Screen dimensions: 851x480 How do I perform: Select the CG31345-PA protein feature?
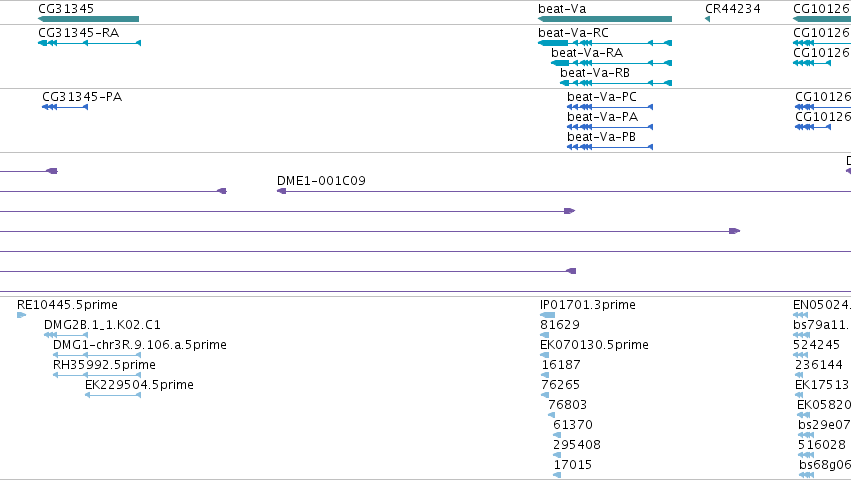[x=65, y=107]
